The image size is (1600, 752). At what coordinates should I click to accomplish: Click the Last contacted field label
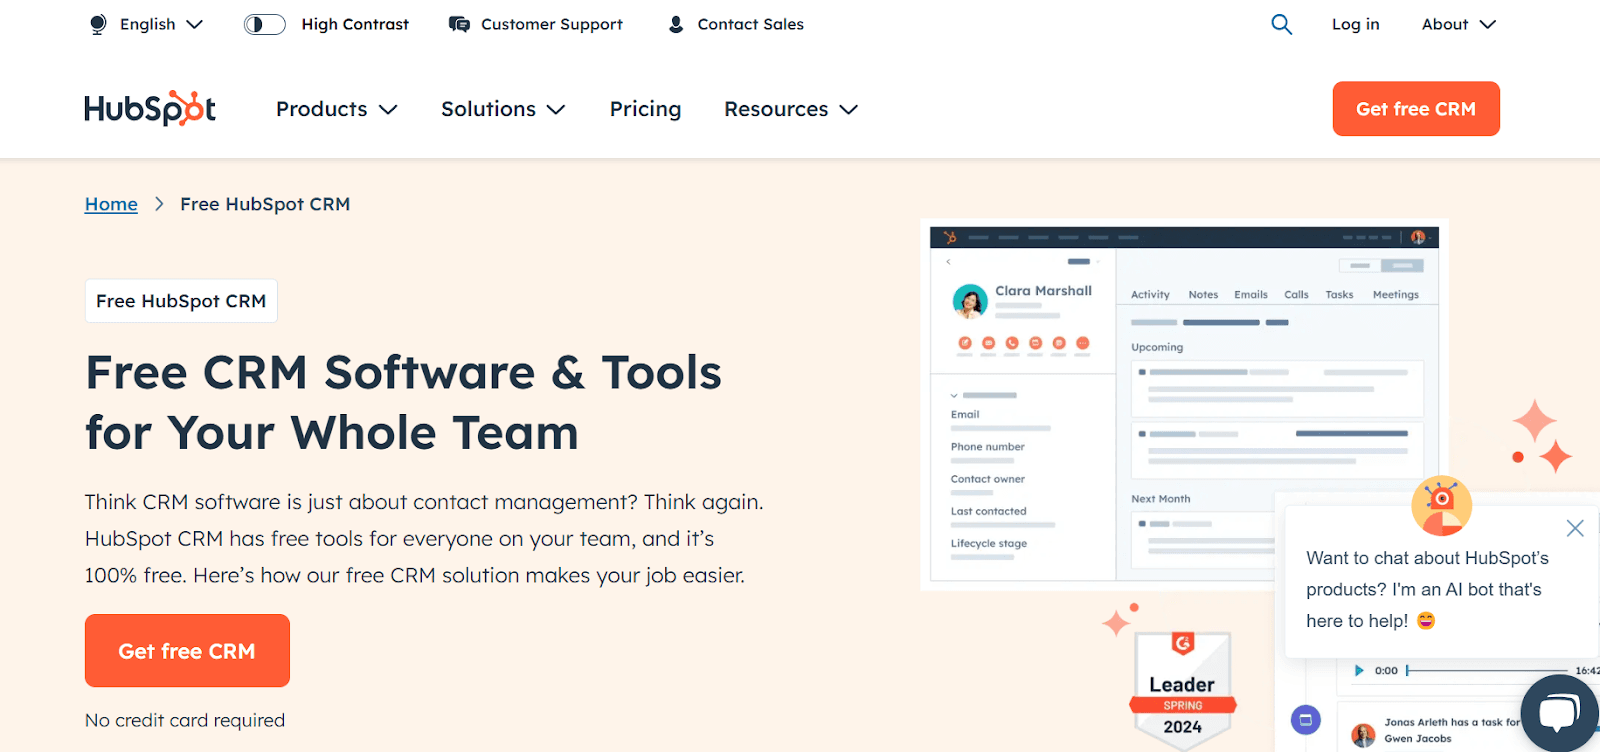pyautogui.click(x=989, y=511)
